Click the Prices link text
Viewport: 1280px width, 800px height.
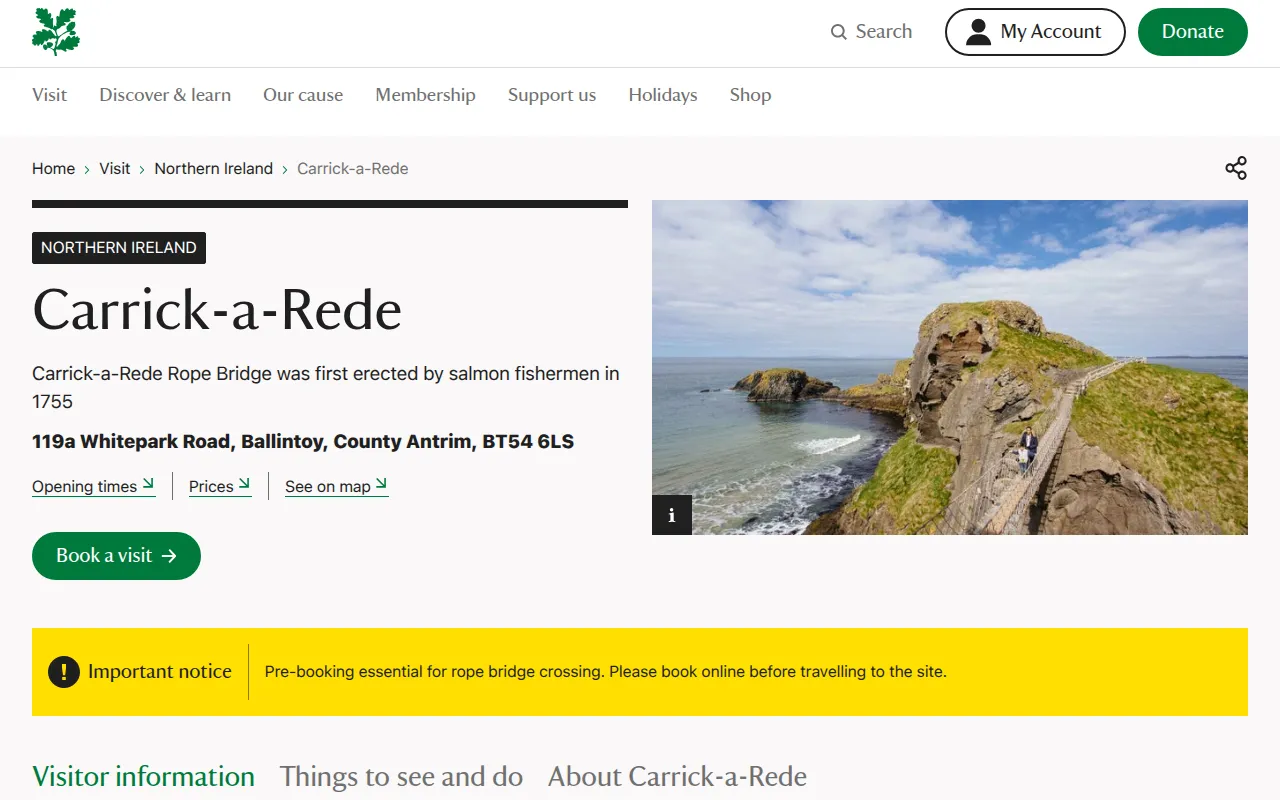click(x=211, y=487)
